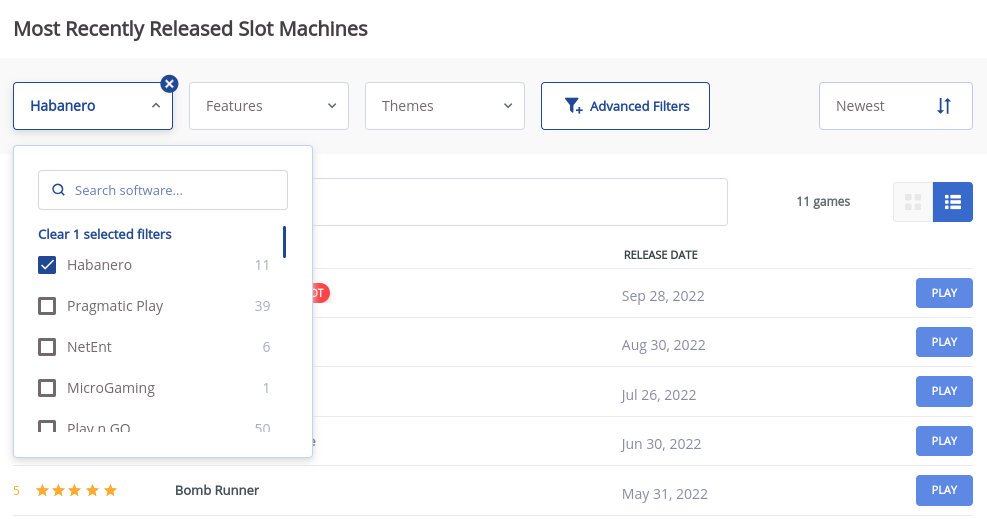
Task: Clear the Habanero filter with the X icon
Action: point(170,84)
